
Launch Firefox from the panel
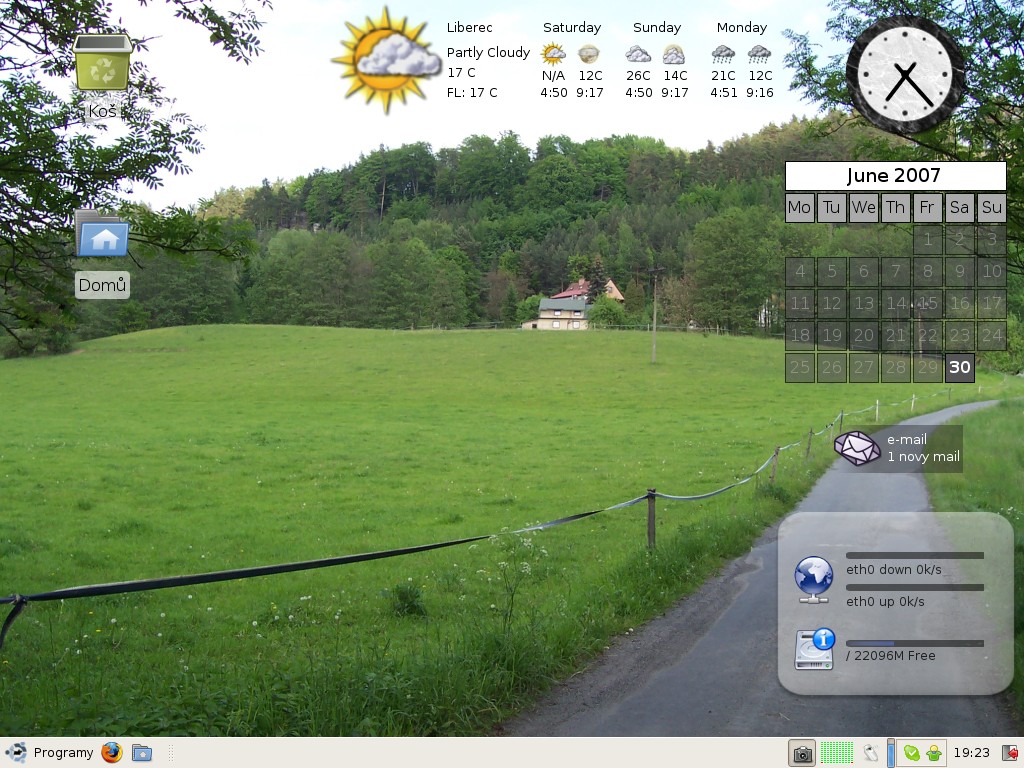[x=112, y=753]
